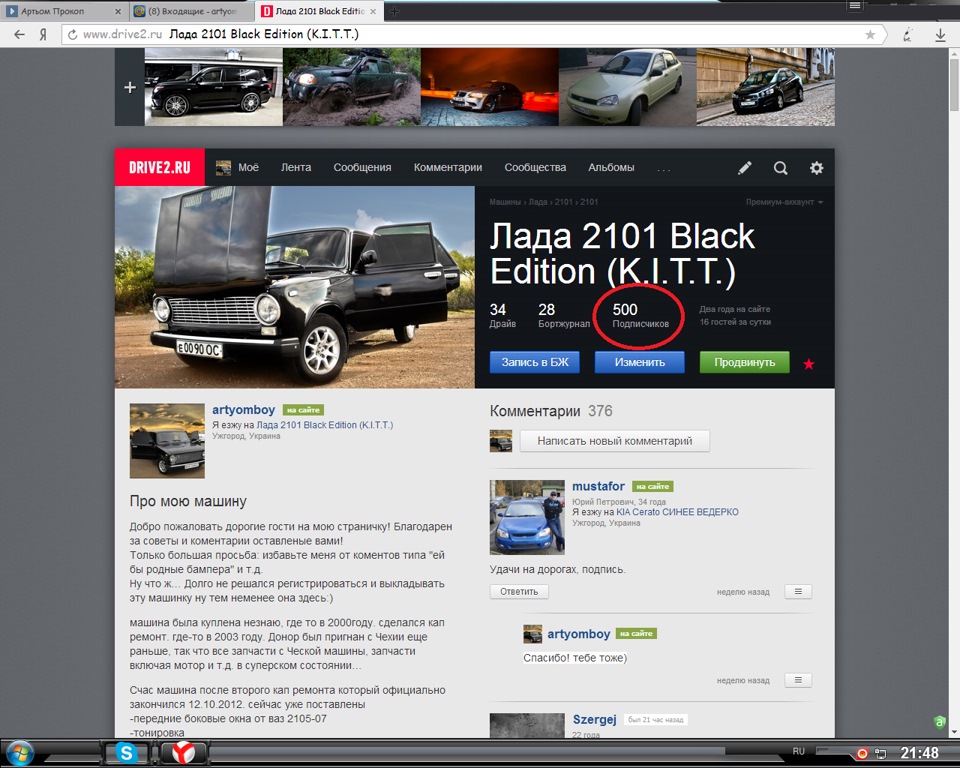The height and width of the screenshot is (768, 960).
Task: Open comment actions menu next to 'неделю назад'
Action: (x=797, y=591)
